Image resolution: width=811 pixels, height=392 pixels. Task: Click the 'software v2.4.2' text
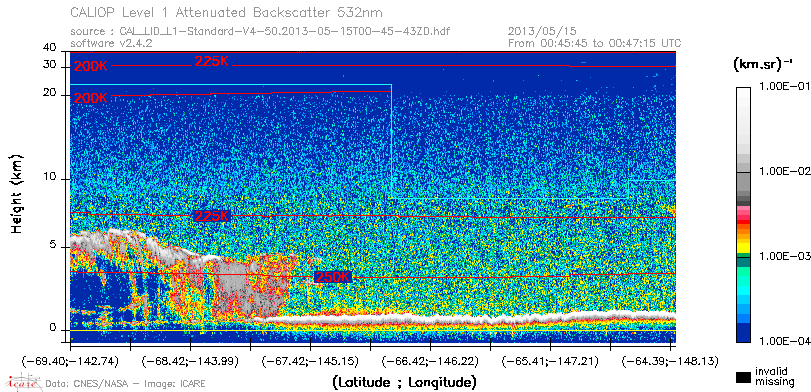tap(111, 43)
